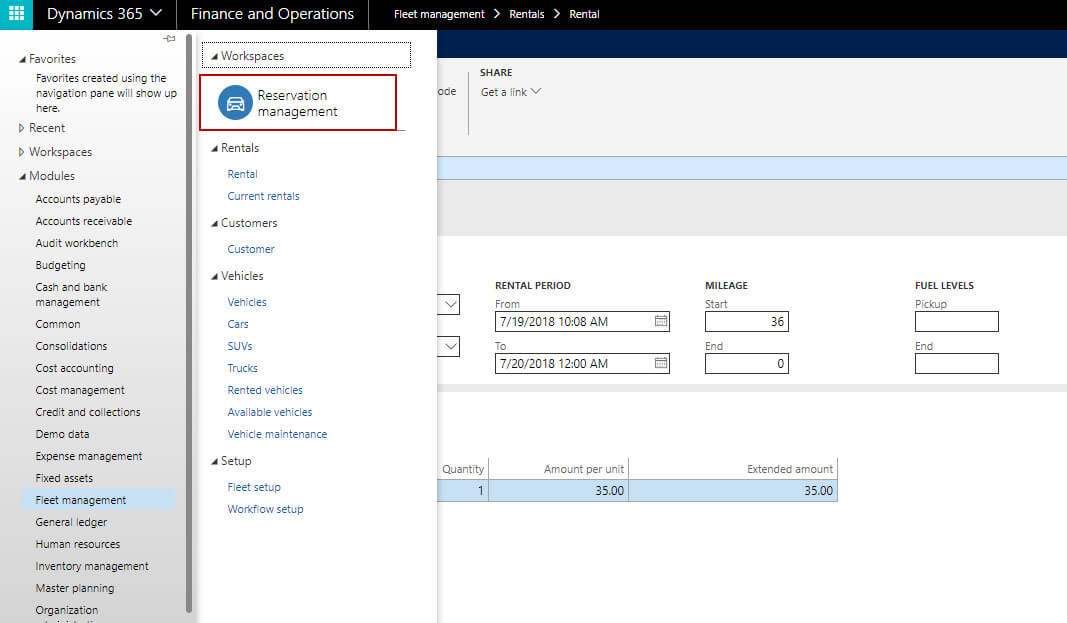
Task: Click Mileage End field
Action: click(746, 363)
